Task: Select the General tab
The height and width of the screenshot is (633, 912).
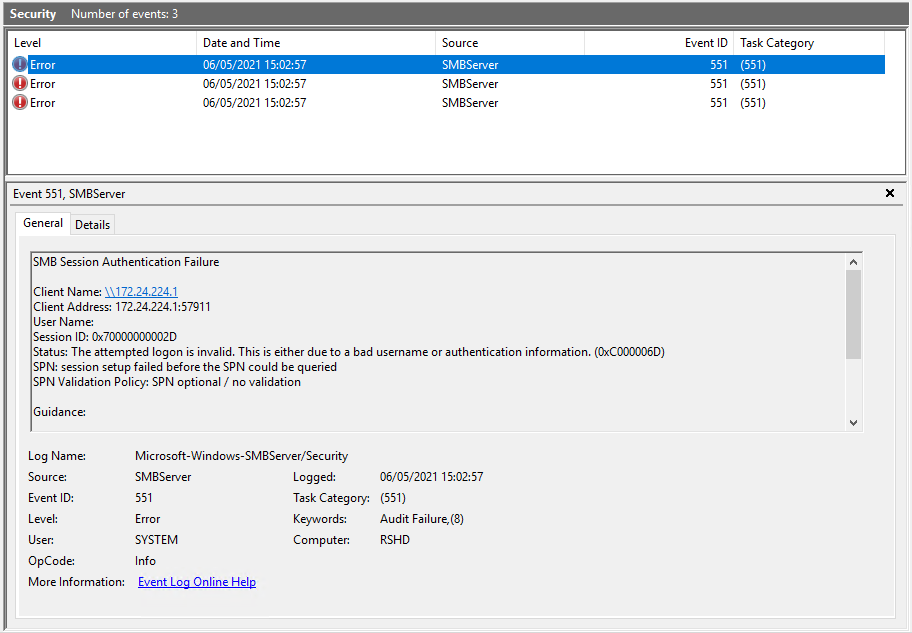Action: [43, 223]
